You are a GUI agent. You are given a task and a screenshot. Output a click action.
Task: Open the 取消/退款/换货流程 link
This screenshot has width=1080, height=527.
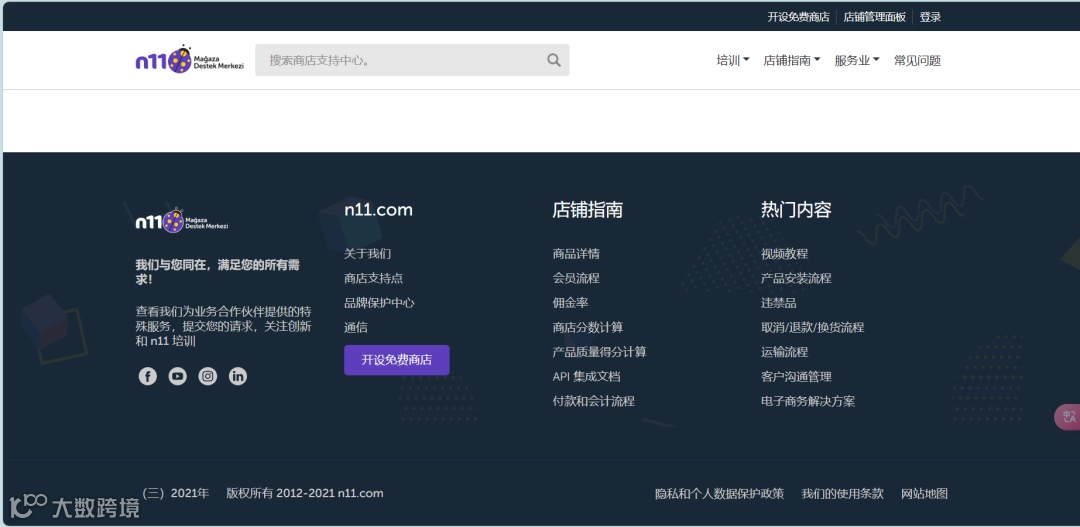(x=813, y=328)
